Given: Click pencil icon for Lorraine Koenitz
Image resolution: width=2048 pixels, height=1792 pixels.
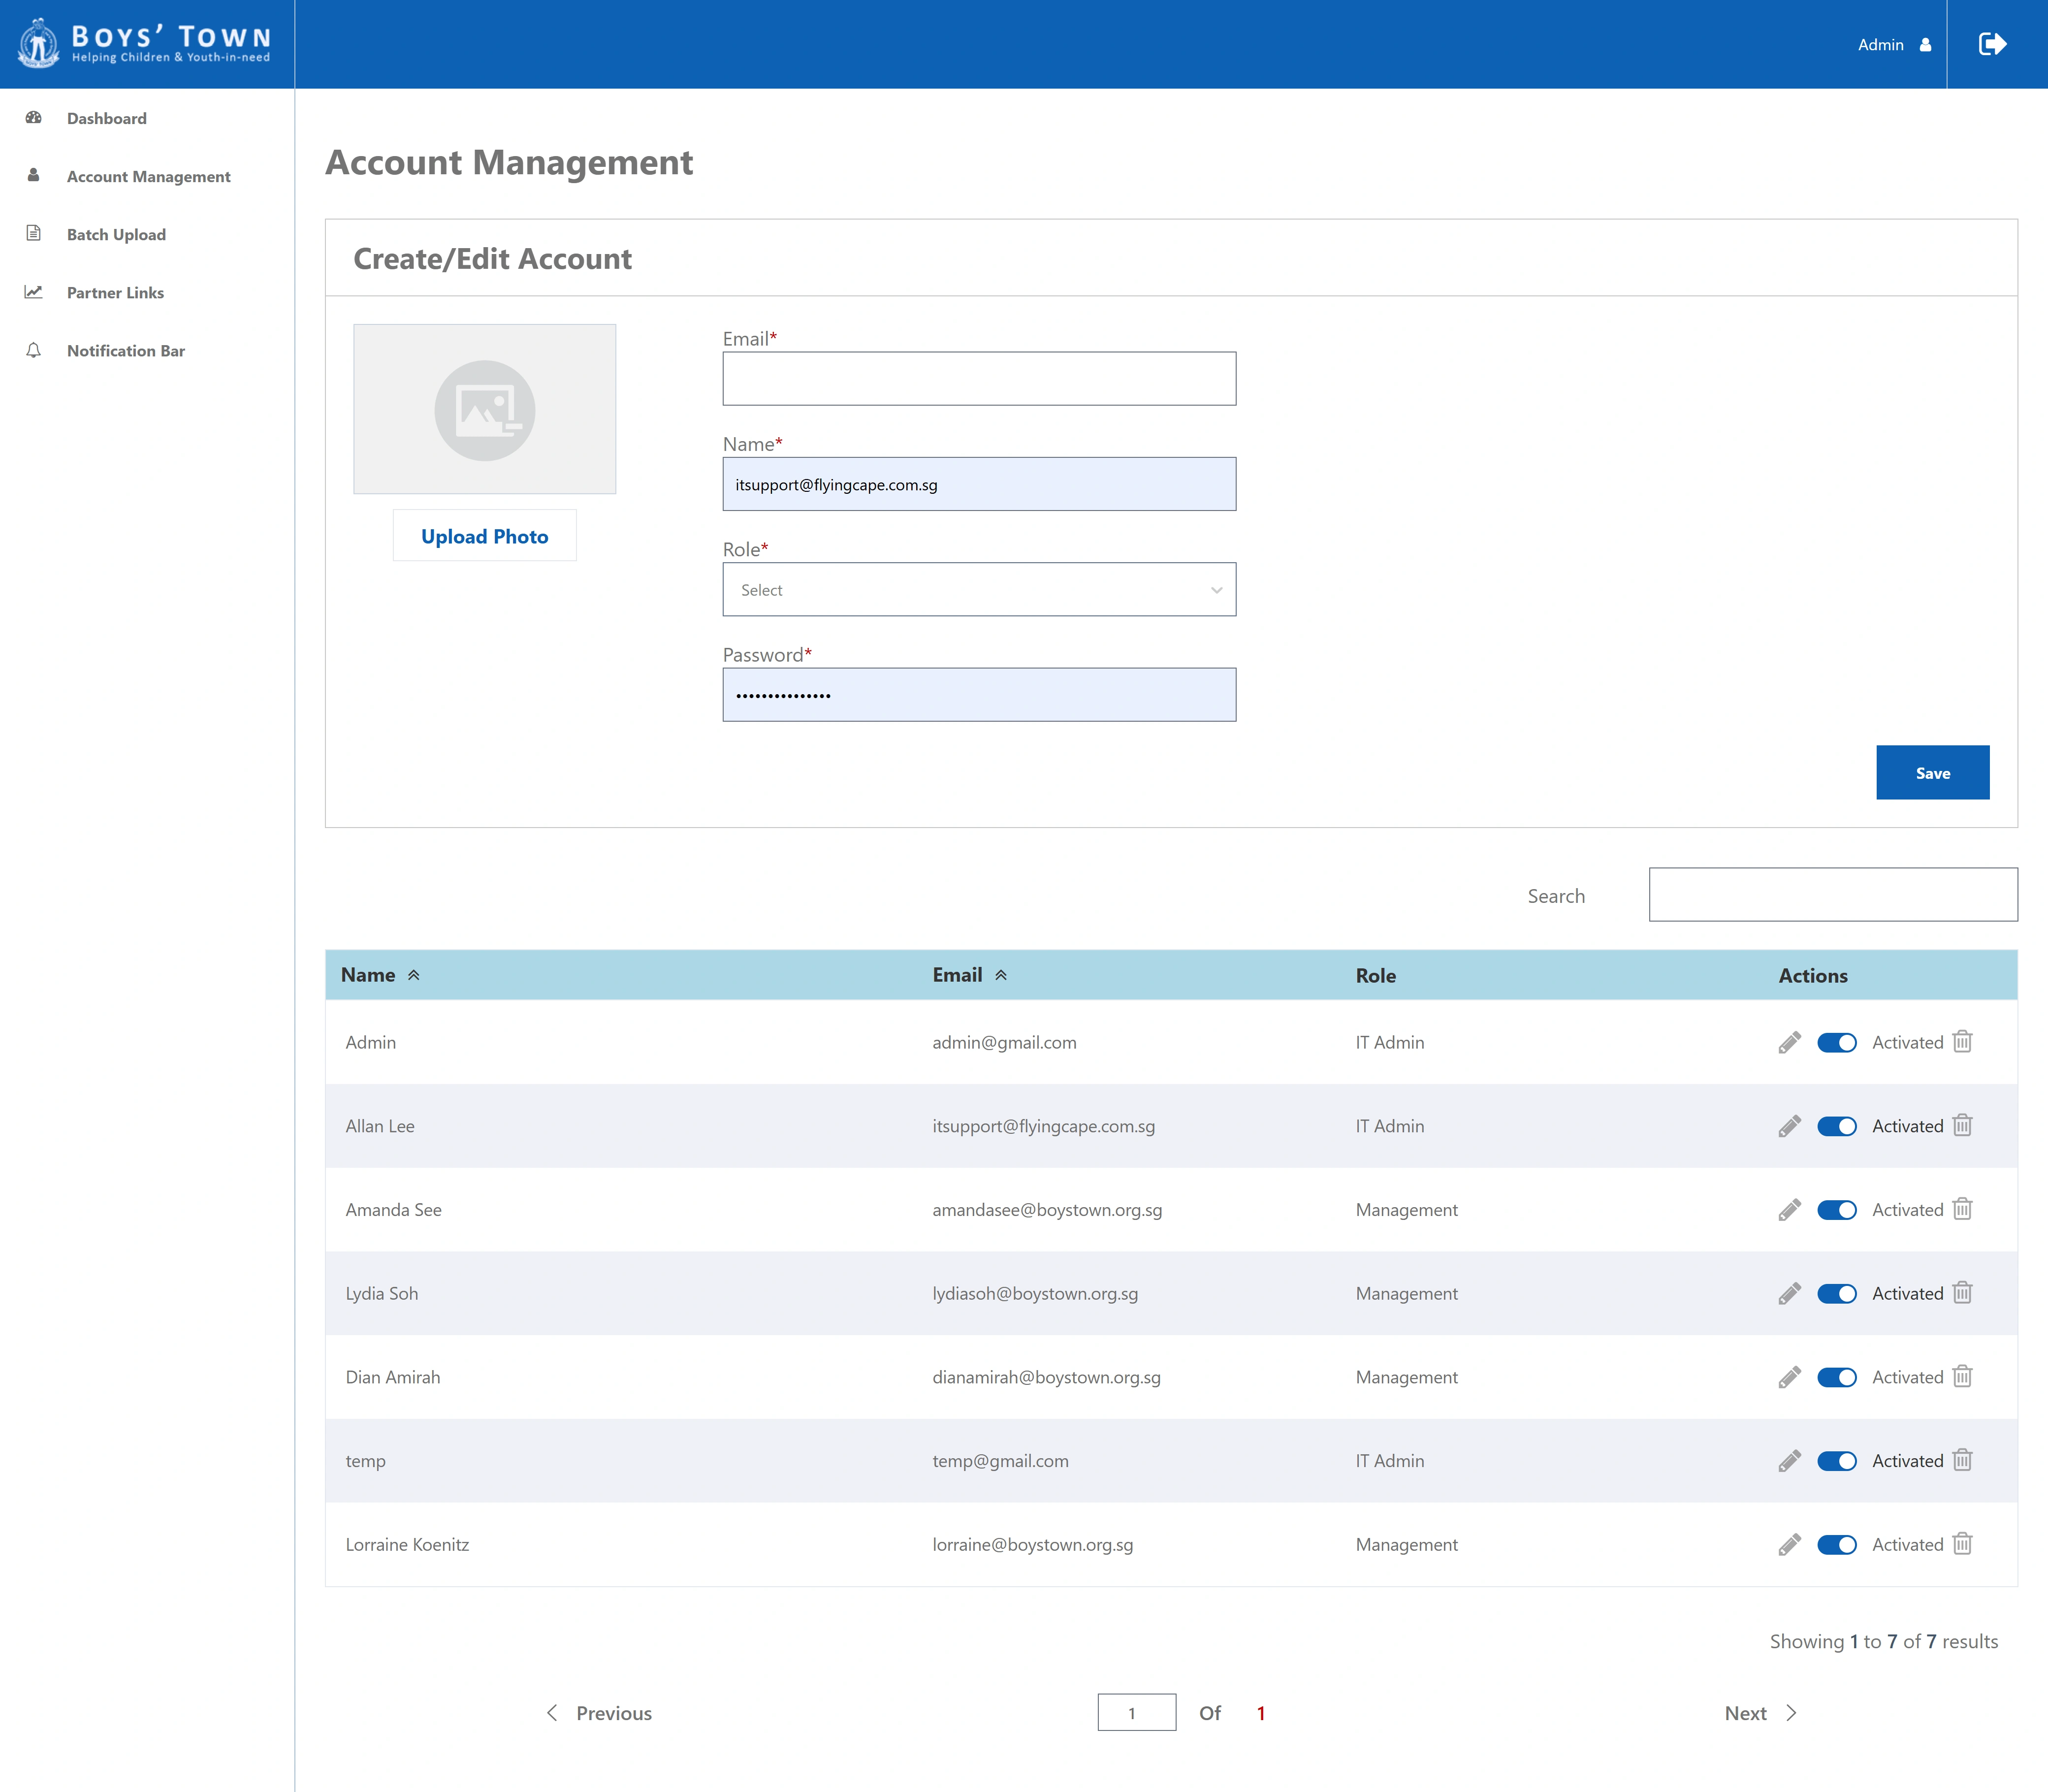Looking at the screenshot, I should point(1789,1544).
